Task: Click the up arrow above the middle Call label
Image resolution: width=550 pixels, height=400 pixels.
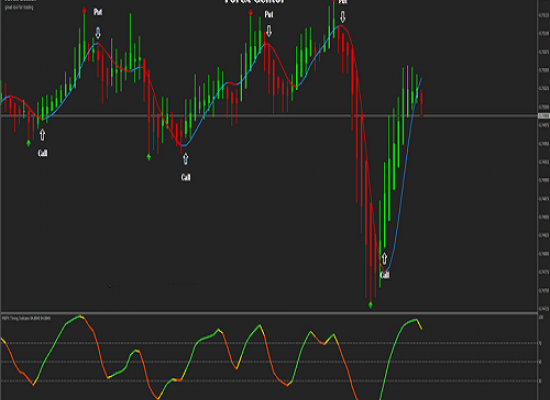Action: coord(186,159)
